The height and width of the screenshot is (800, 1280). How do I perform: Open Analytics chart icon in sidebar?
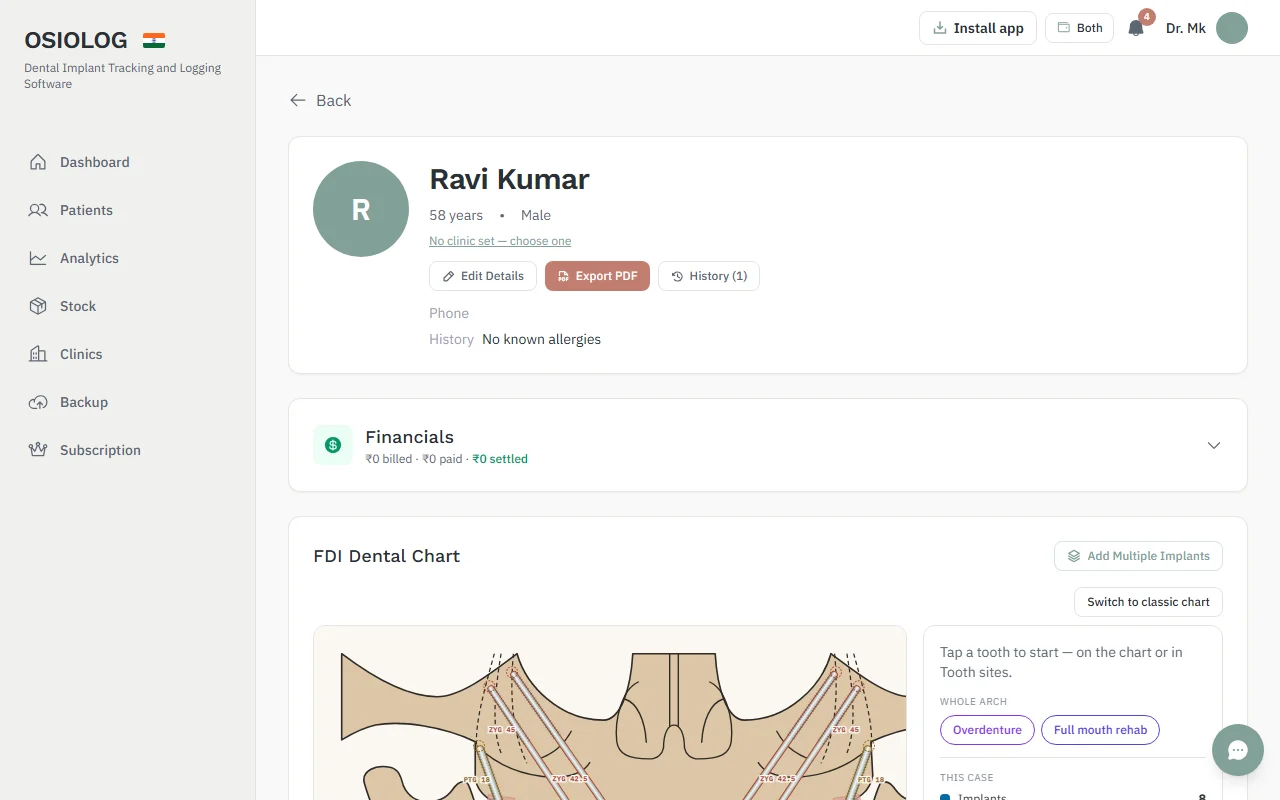point(38,258)
